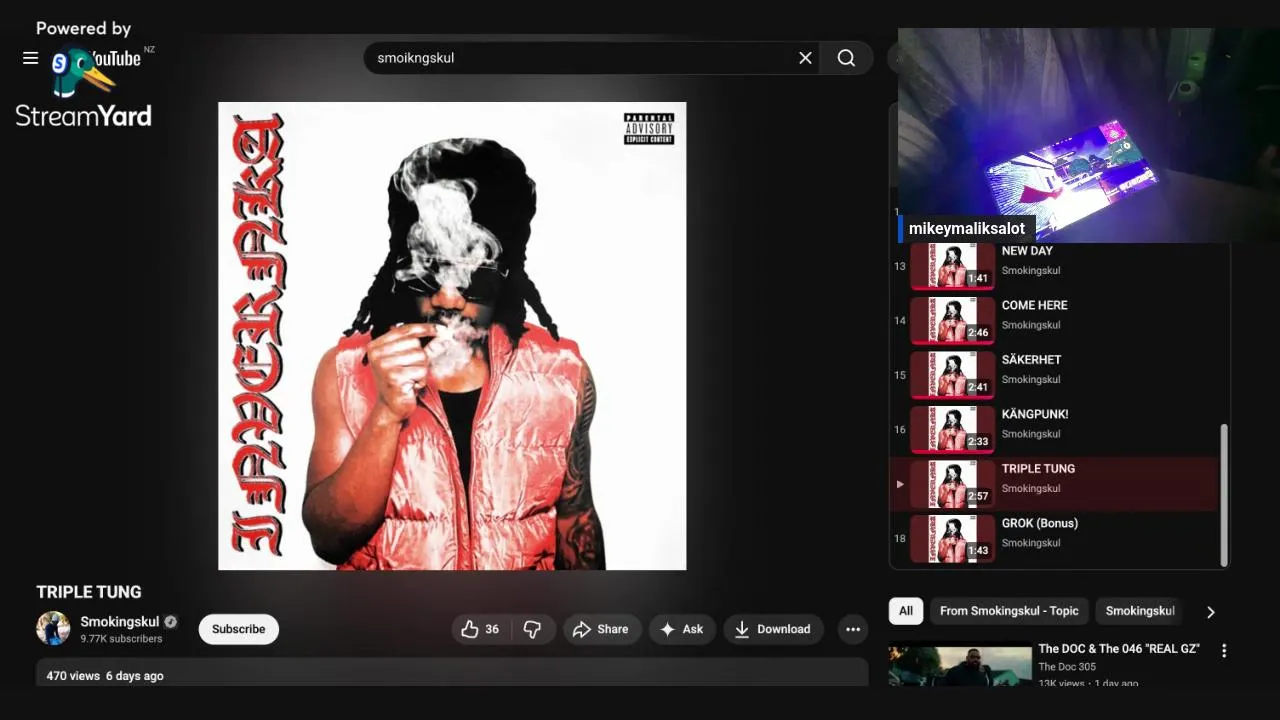
Task: Click the magnifier search button
Action: [846, 58]
